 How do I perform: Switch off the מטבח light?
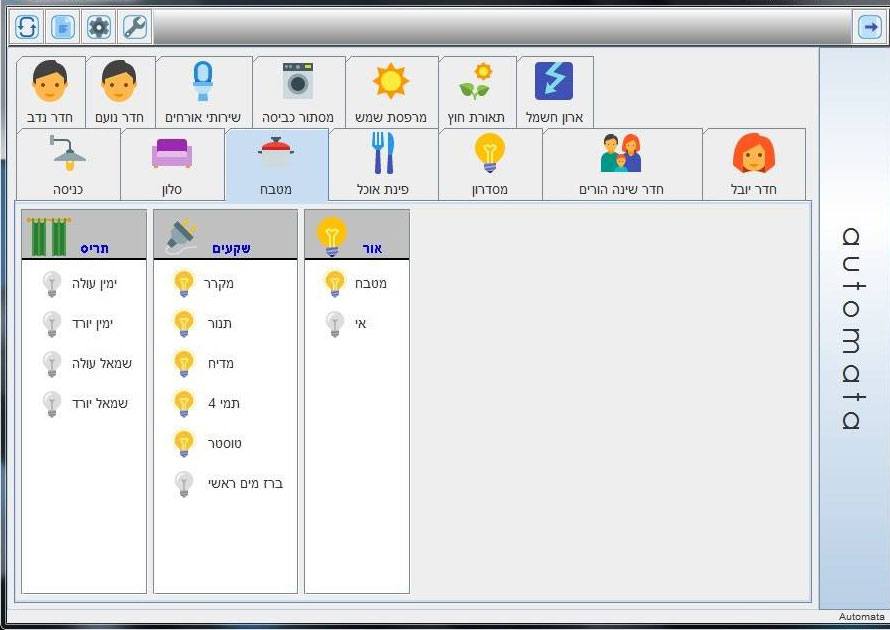click(335, 284)
